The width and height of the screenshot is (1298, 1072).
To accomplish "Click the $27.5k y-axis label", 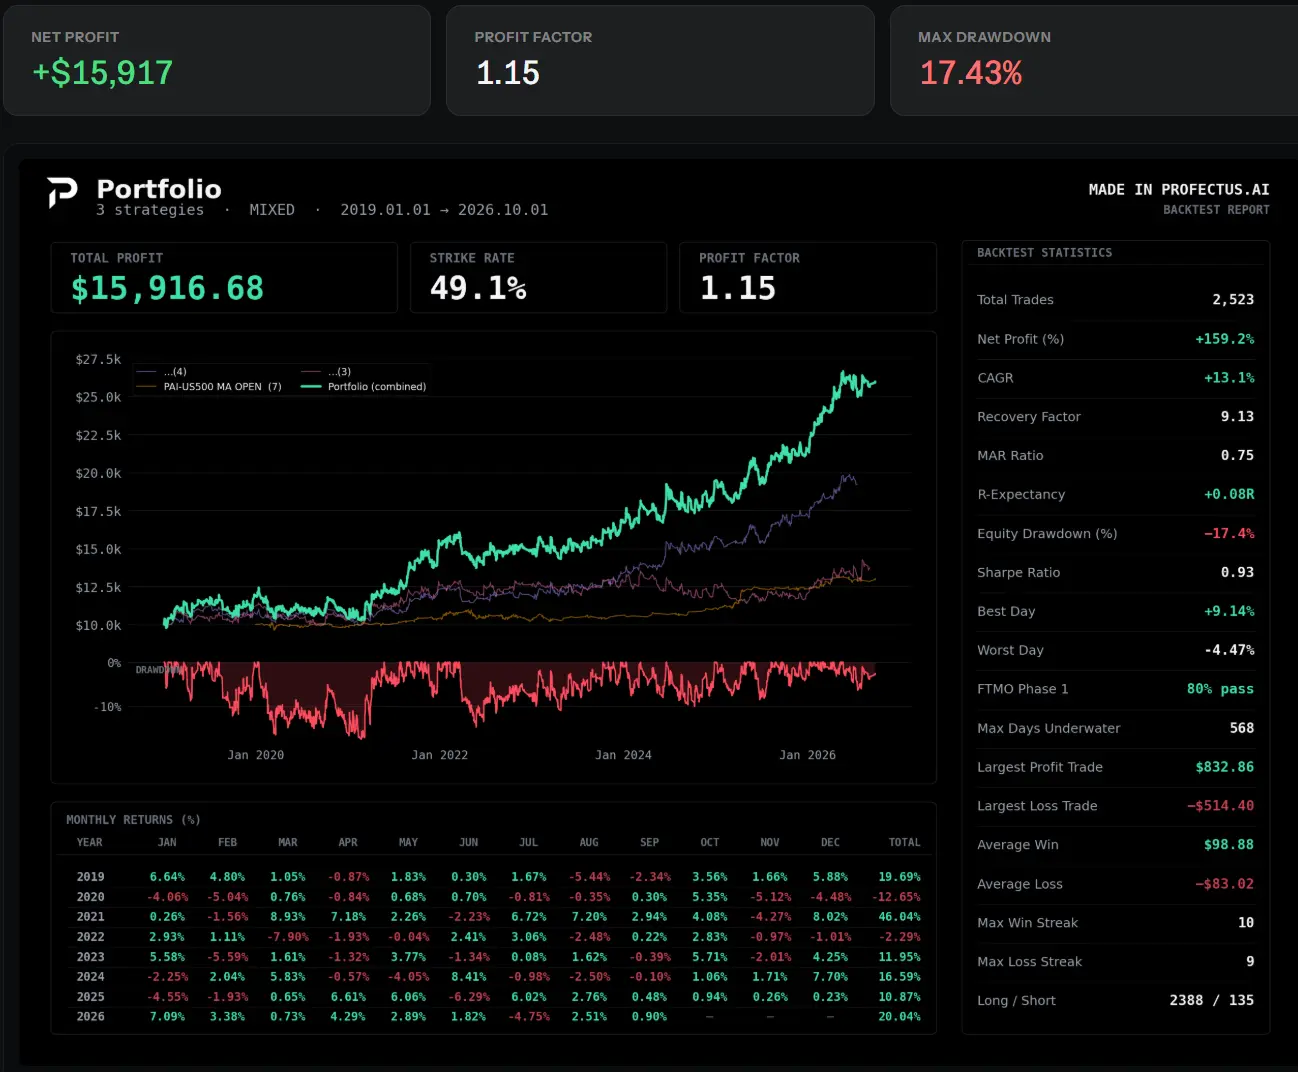I will click(x=98, y=360).
